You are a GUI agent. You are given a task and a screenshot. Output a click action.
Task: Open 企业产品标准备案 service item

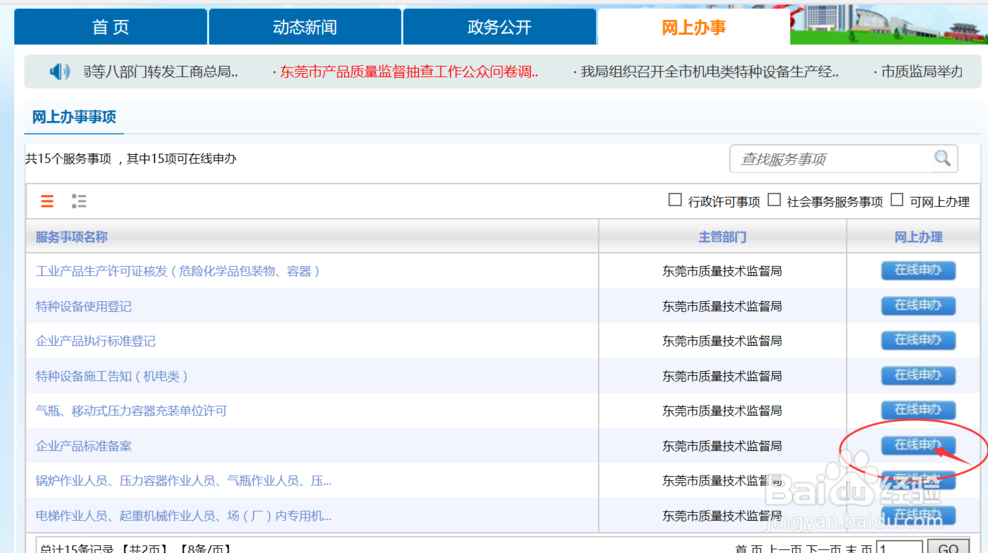click(x=84, y=447)
